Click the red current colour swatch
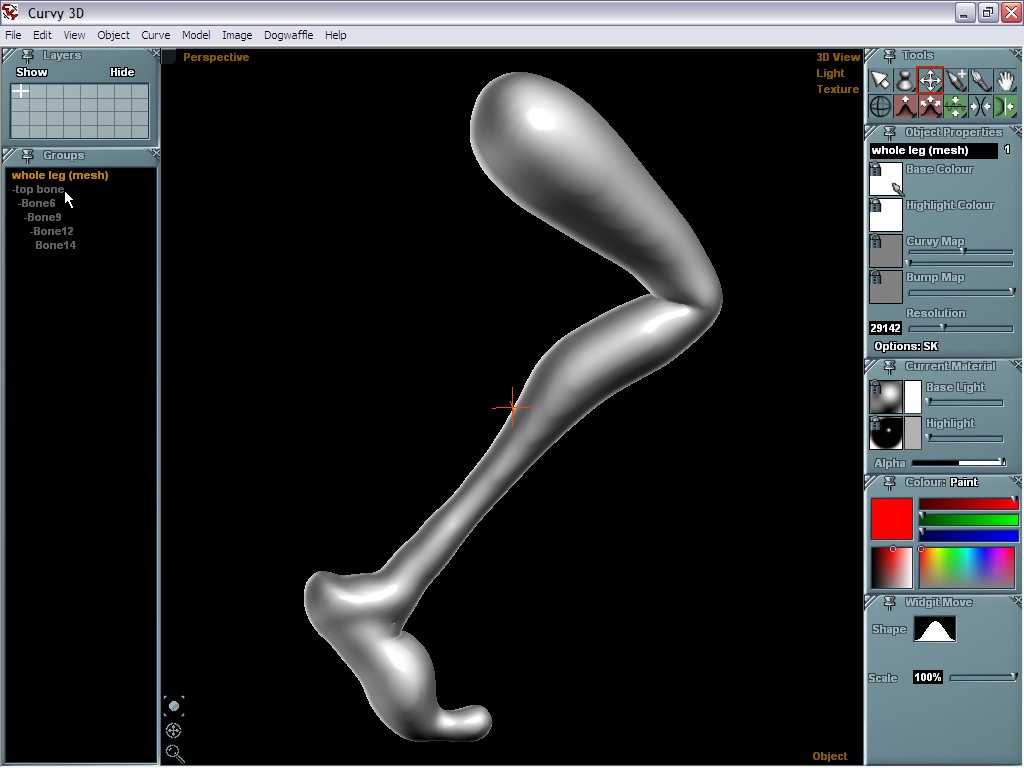The width and height of the screenshot is (1024, 768). coord(891,519)
